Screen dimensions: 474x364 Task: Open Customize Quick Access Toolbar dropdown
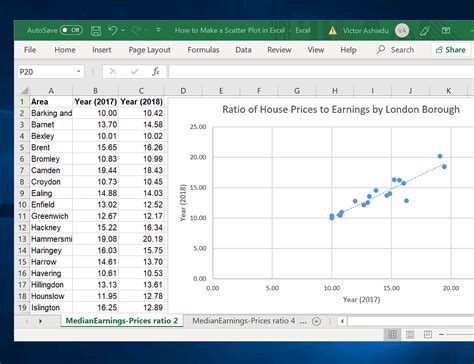[158, 30]
